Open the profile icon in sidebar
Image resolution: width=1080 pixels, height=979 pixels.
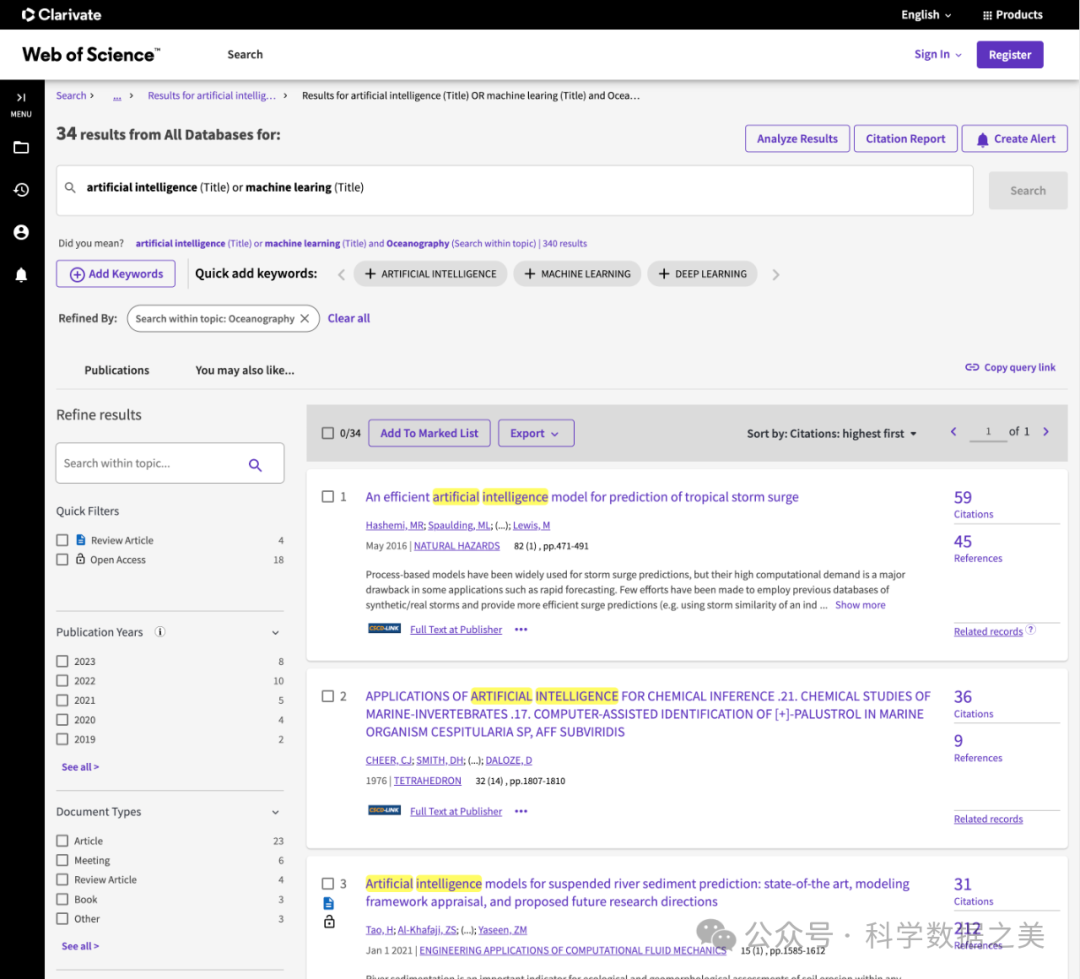[x=21, y=232]
